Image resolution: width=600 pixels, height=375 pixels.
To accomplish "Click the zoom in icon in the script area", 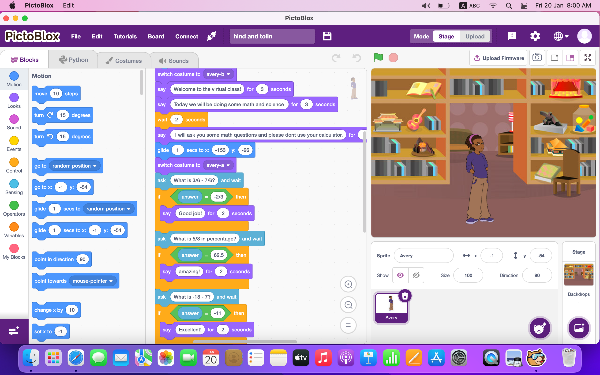I will click(348, 284).
